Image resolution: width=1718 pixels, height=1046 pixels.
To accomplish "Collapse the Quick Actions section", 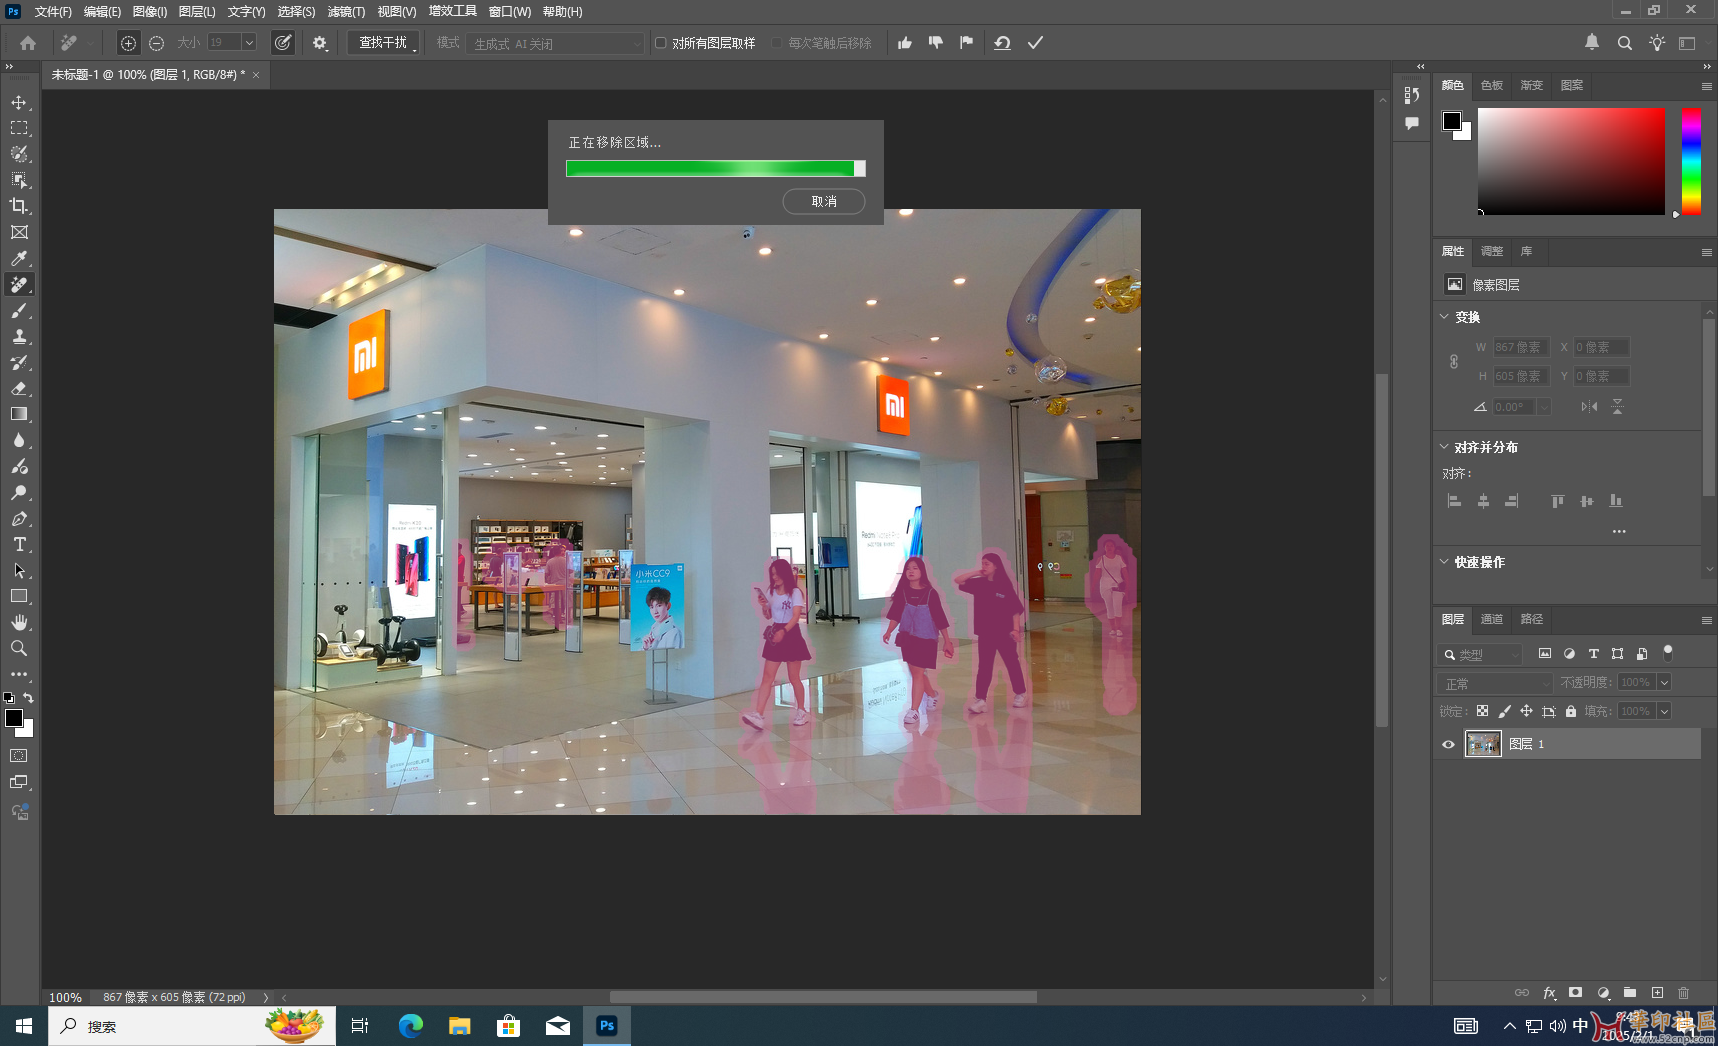I will pyautogui.click(x=1444, y=562).
